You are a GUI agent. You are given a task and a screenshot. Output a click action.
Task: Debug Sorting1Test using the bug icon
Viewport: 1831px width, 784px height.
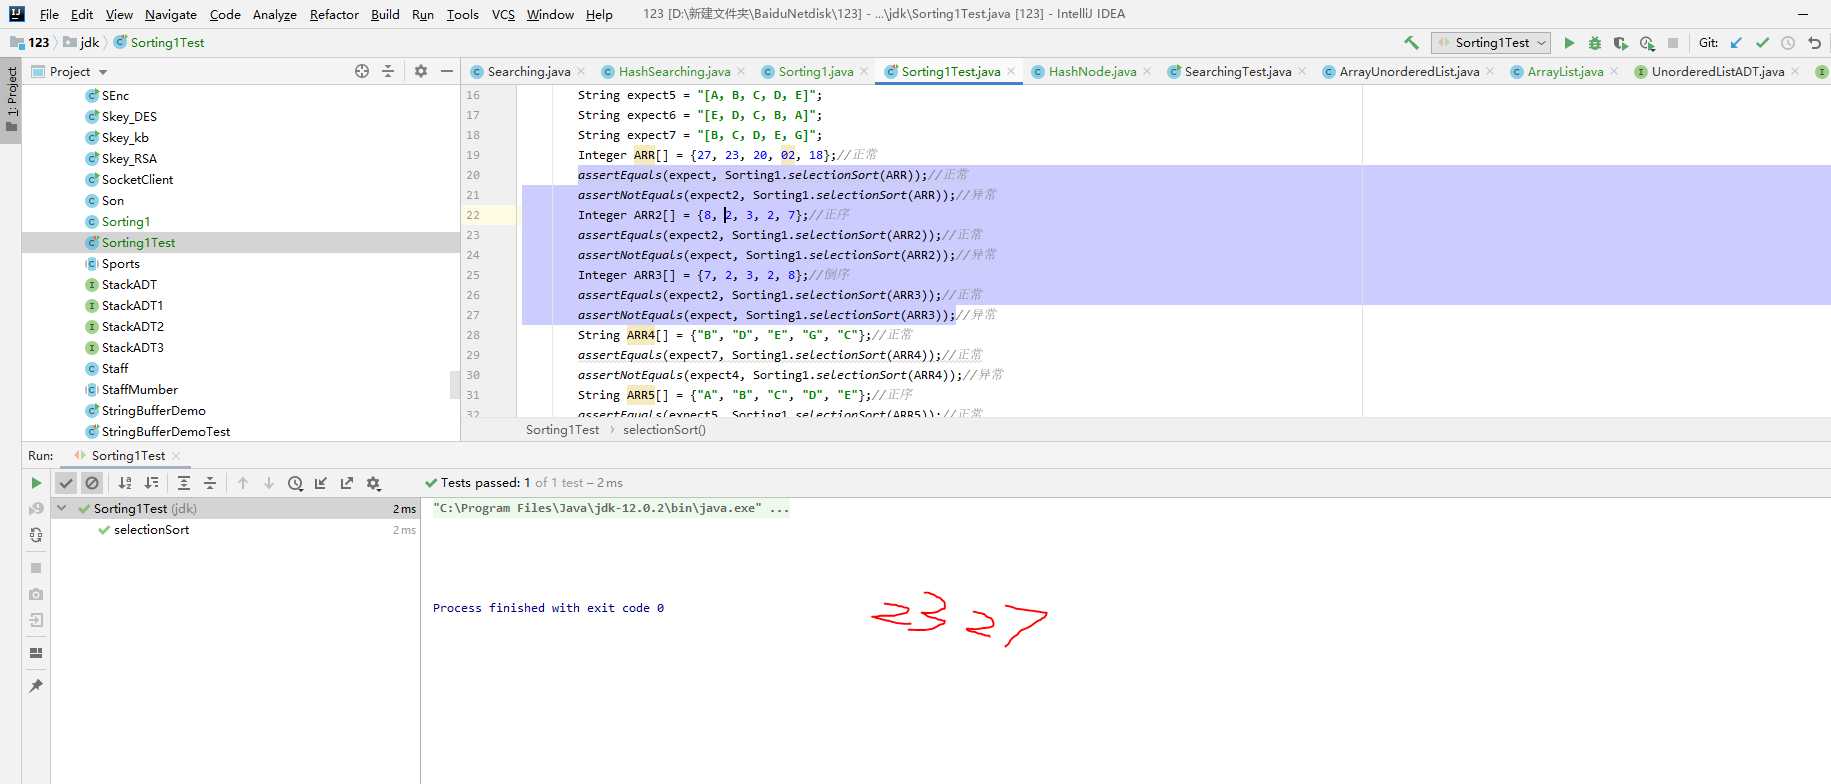point(1595,43)
